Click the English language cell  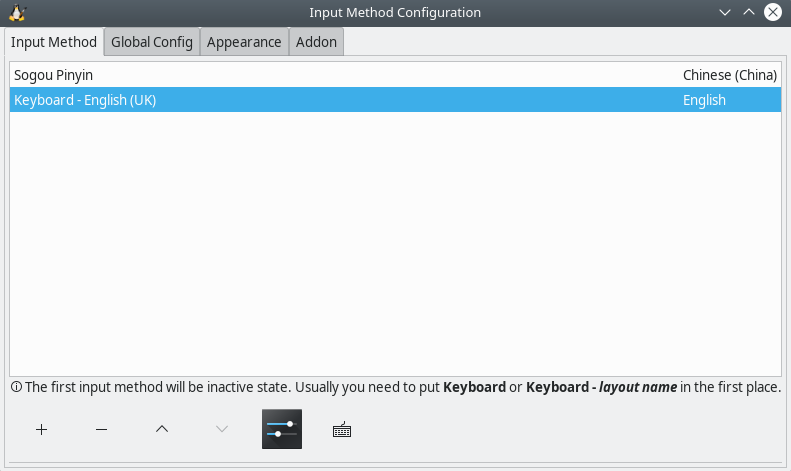click(704, 100)
